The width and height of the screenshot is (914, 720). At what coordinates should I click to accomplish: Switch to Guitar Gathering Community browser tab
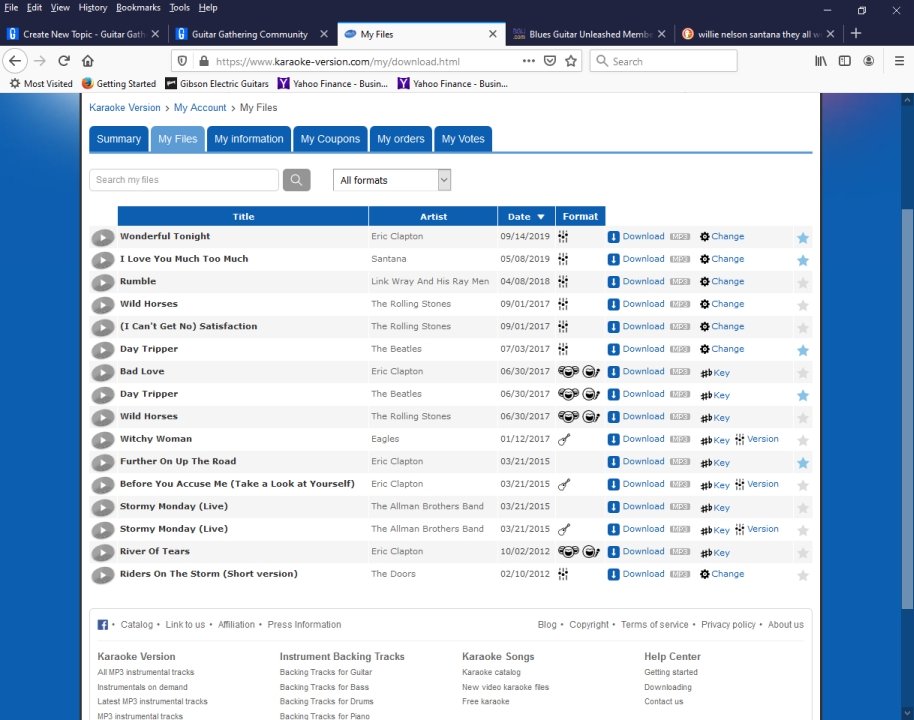click(253, 34)
